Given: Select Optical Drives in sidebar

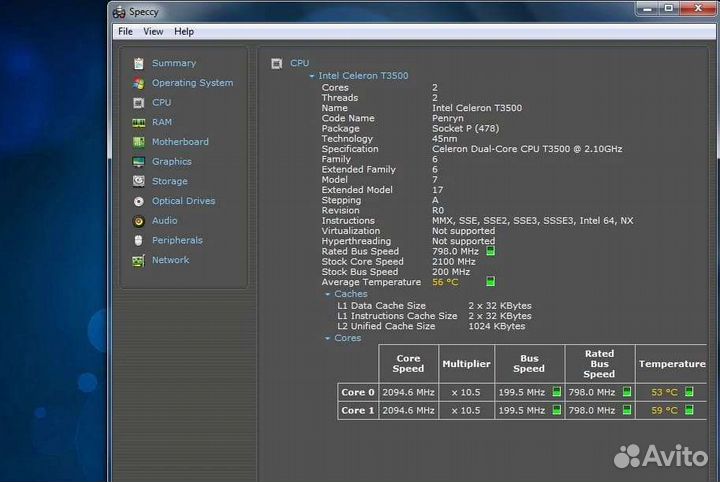Looking at the screenshot, I should [183, 201].
